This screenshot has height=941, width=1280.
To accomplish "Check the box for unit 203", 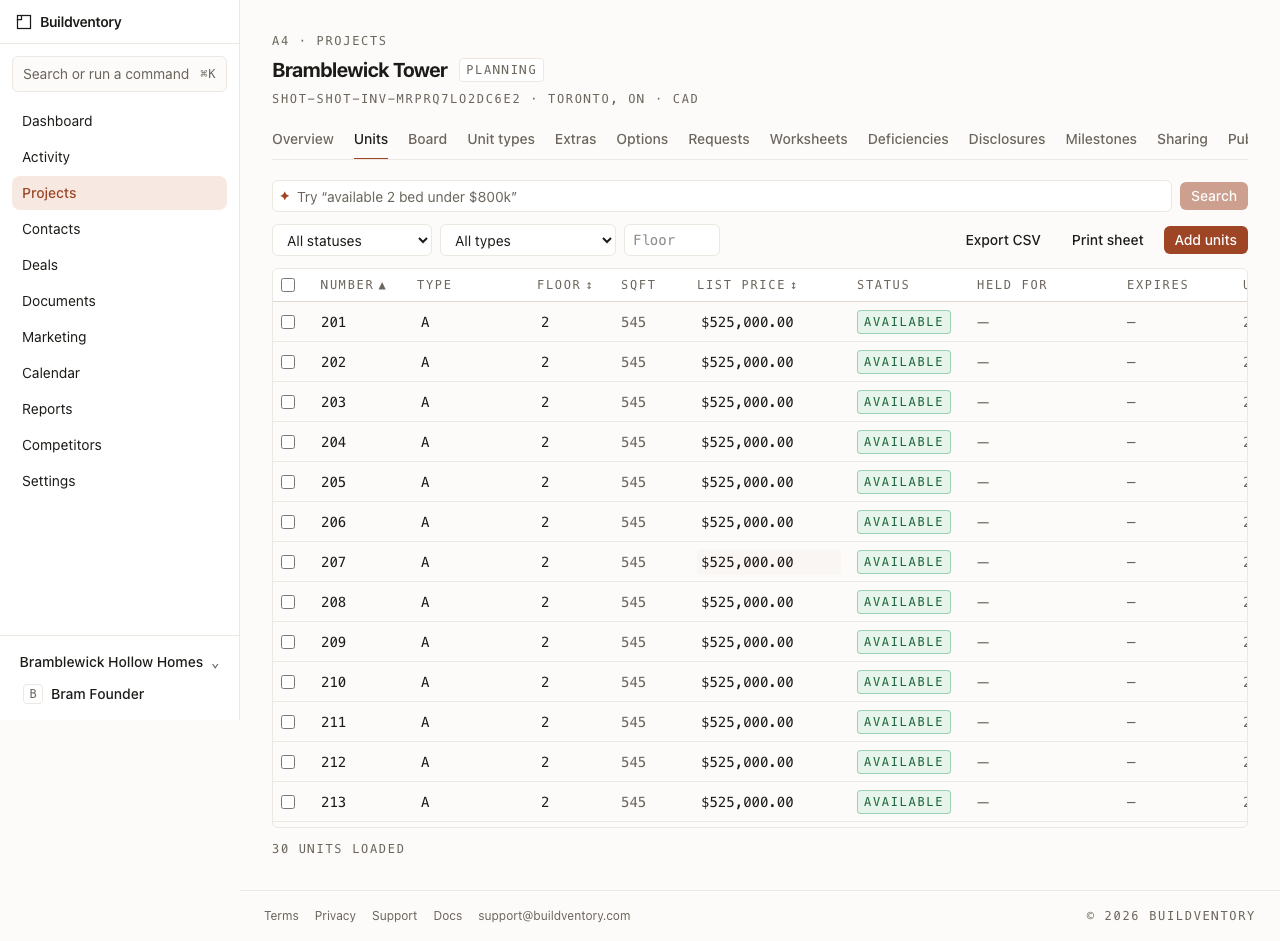I will pos(288,402).
